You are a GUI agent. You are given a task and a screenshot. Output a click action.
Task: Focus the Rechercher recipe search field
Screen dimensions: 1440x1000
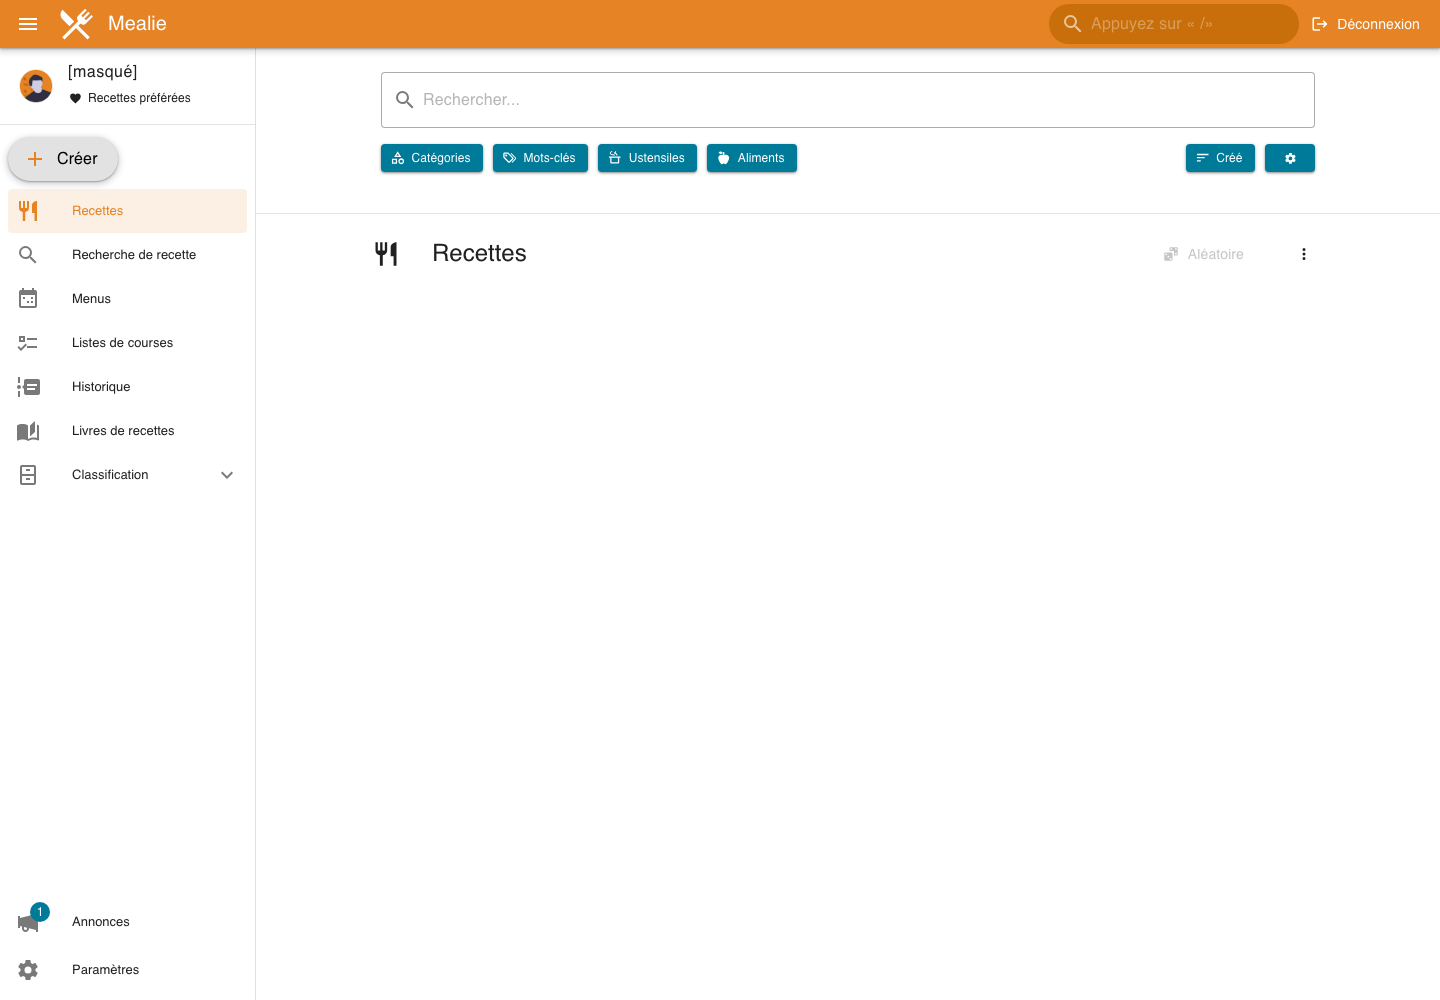point(848,100)
